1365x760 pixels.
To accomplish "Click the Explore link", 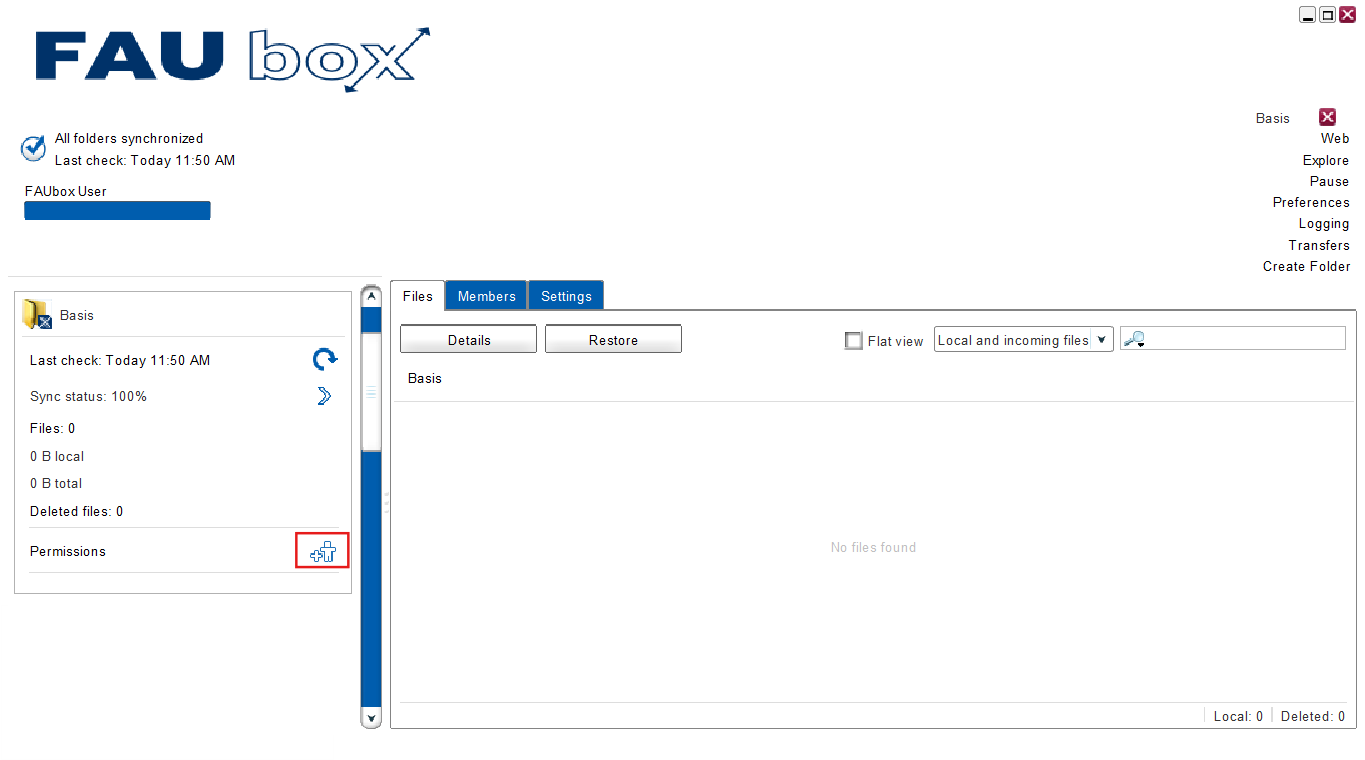I will [1326, 160].
